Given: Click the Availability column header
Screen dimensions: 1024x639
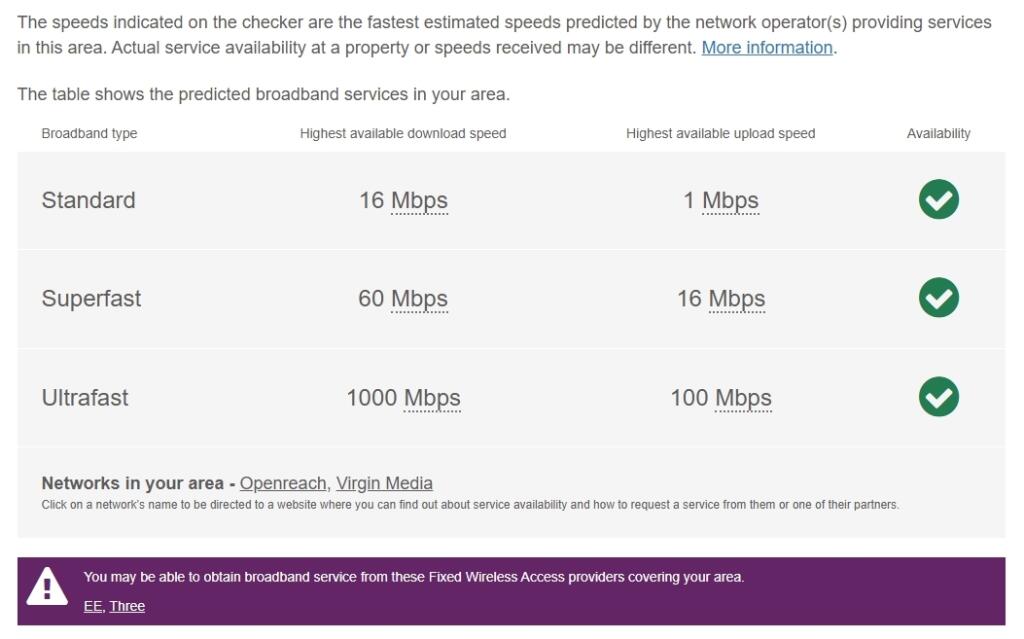Looking at the screenshot, I should pos(938,133).
